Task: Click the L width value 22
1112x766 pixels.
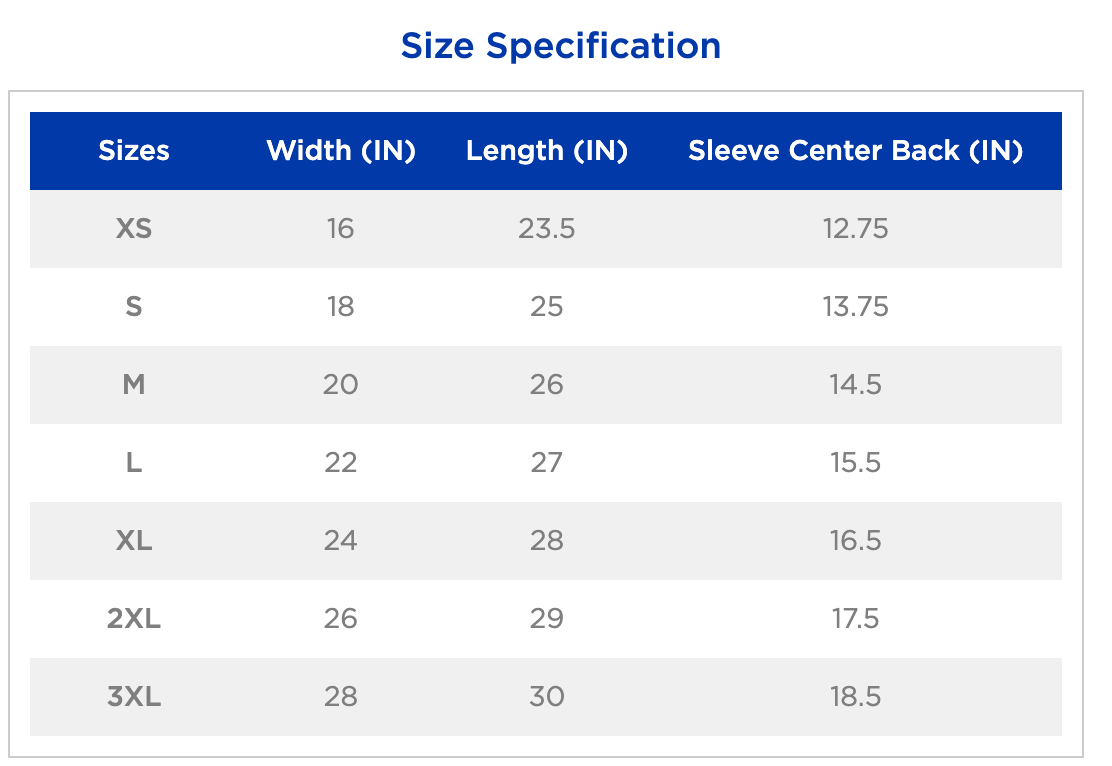Action: 340,463
